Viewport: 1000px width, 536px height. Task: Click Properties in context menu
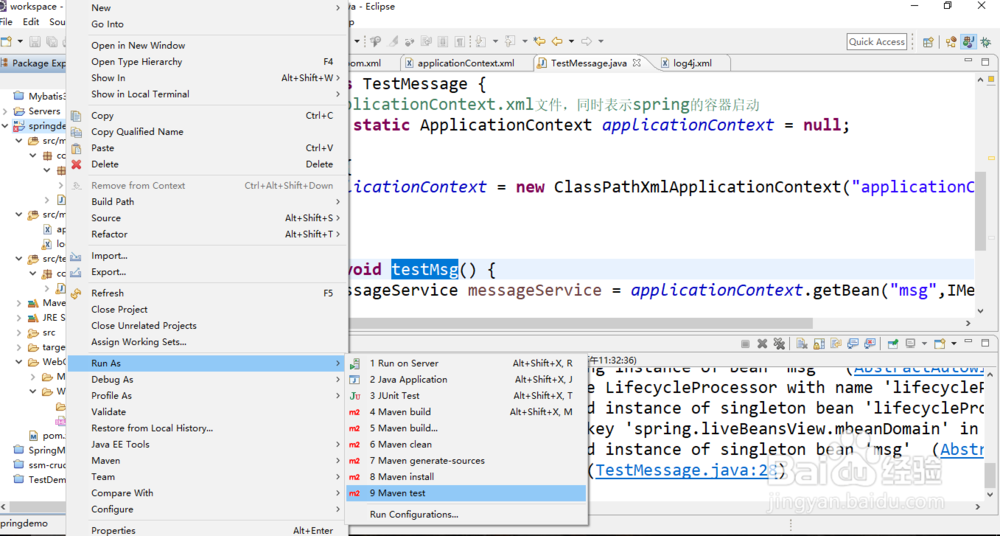pos(207,530)
